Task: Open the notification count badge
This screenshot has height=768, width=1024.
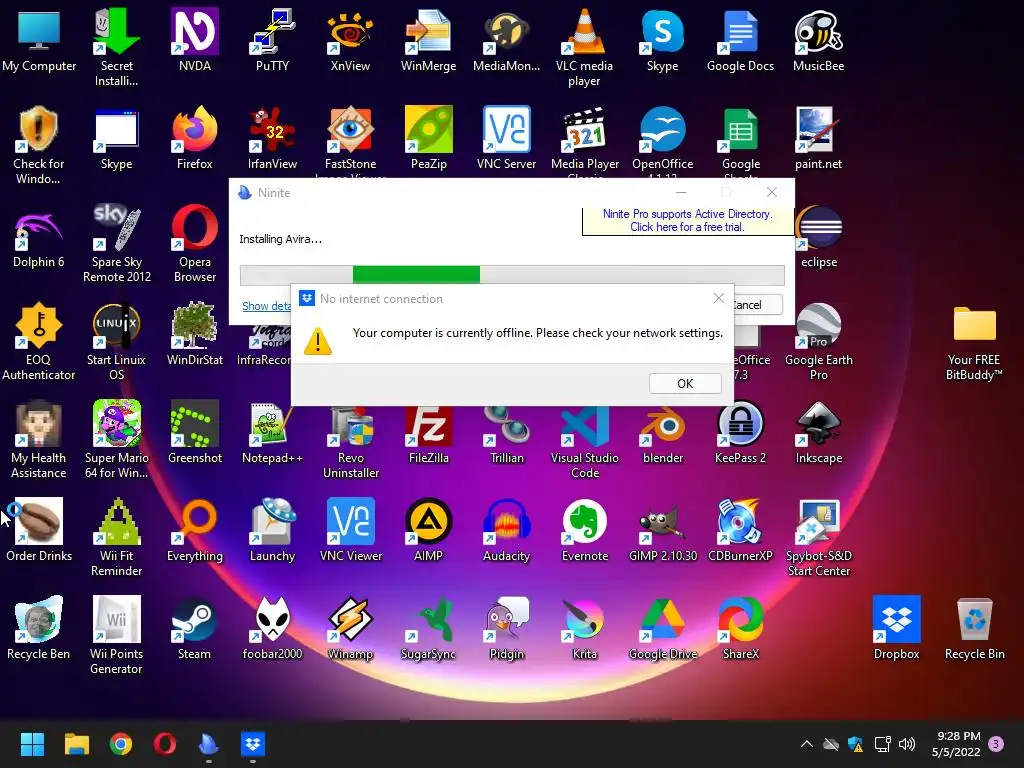Action: tap(996, 744)
